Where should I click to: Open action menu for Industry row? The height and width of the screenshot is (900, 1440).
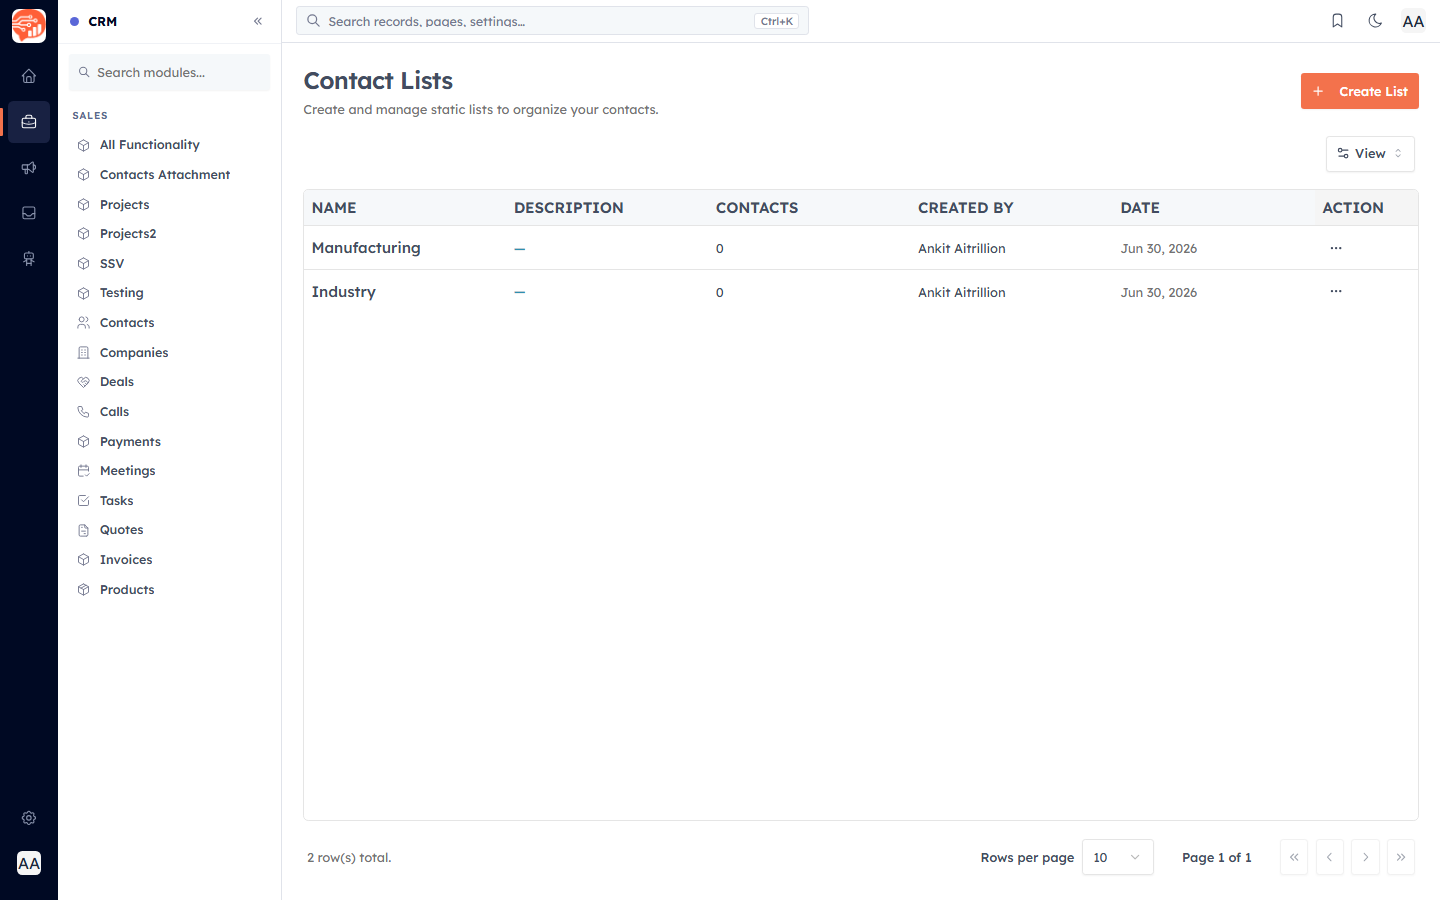click(x=1336, y=291)
